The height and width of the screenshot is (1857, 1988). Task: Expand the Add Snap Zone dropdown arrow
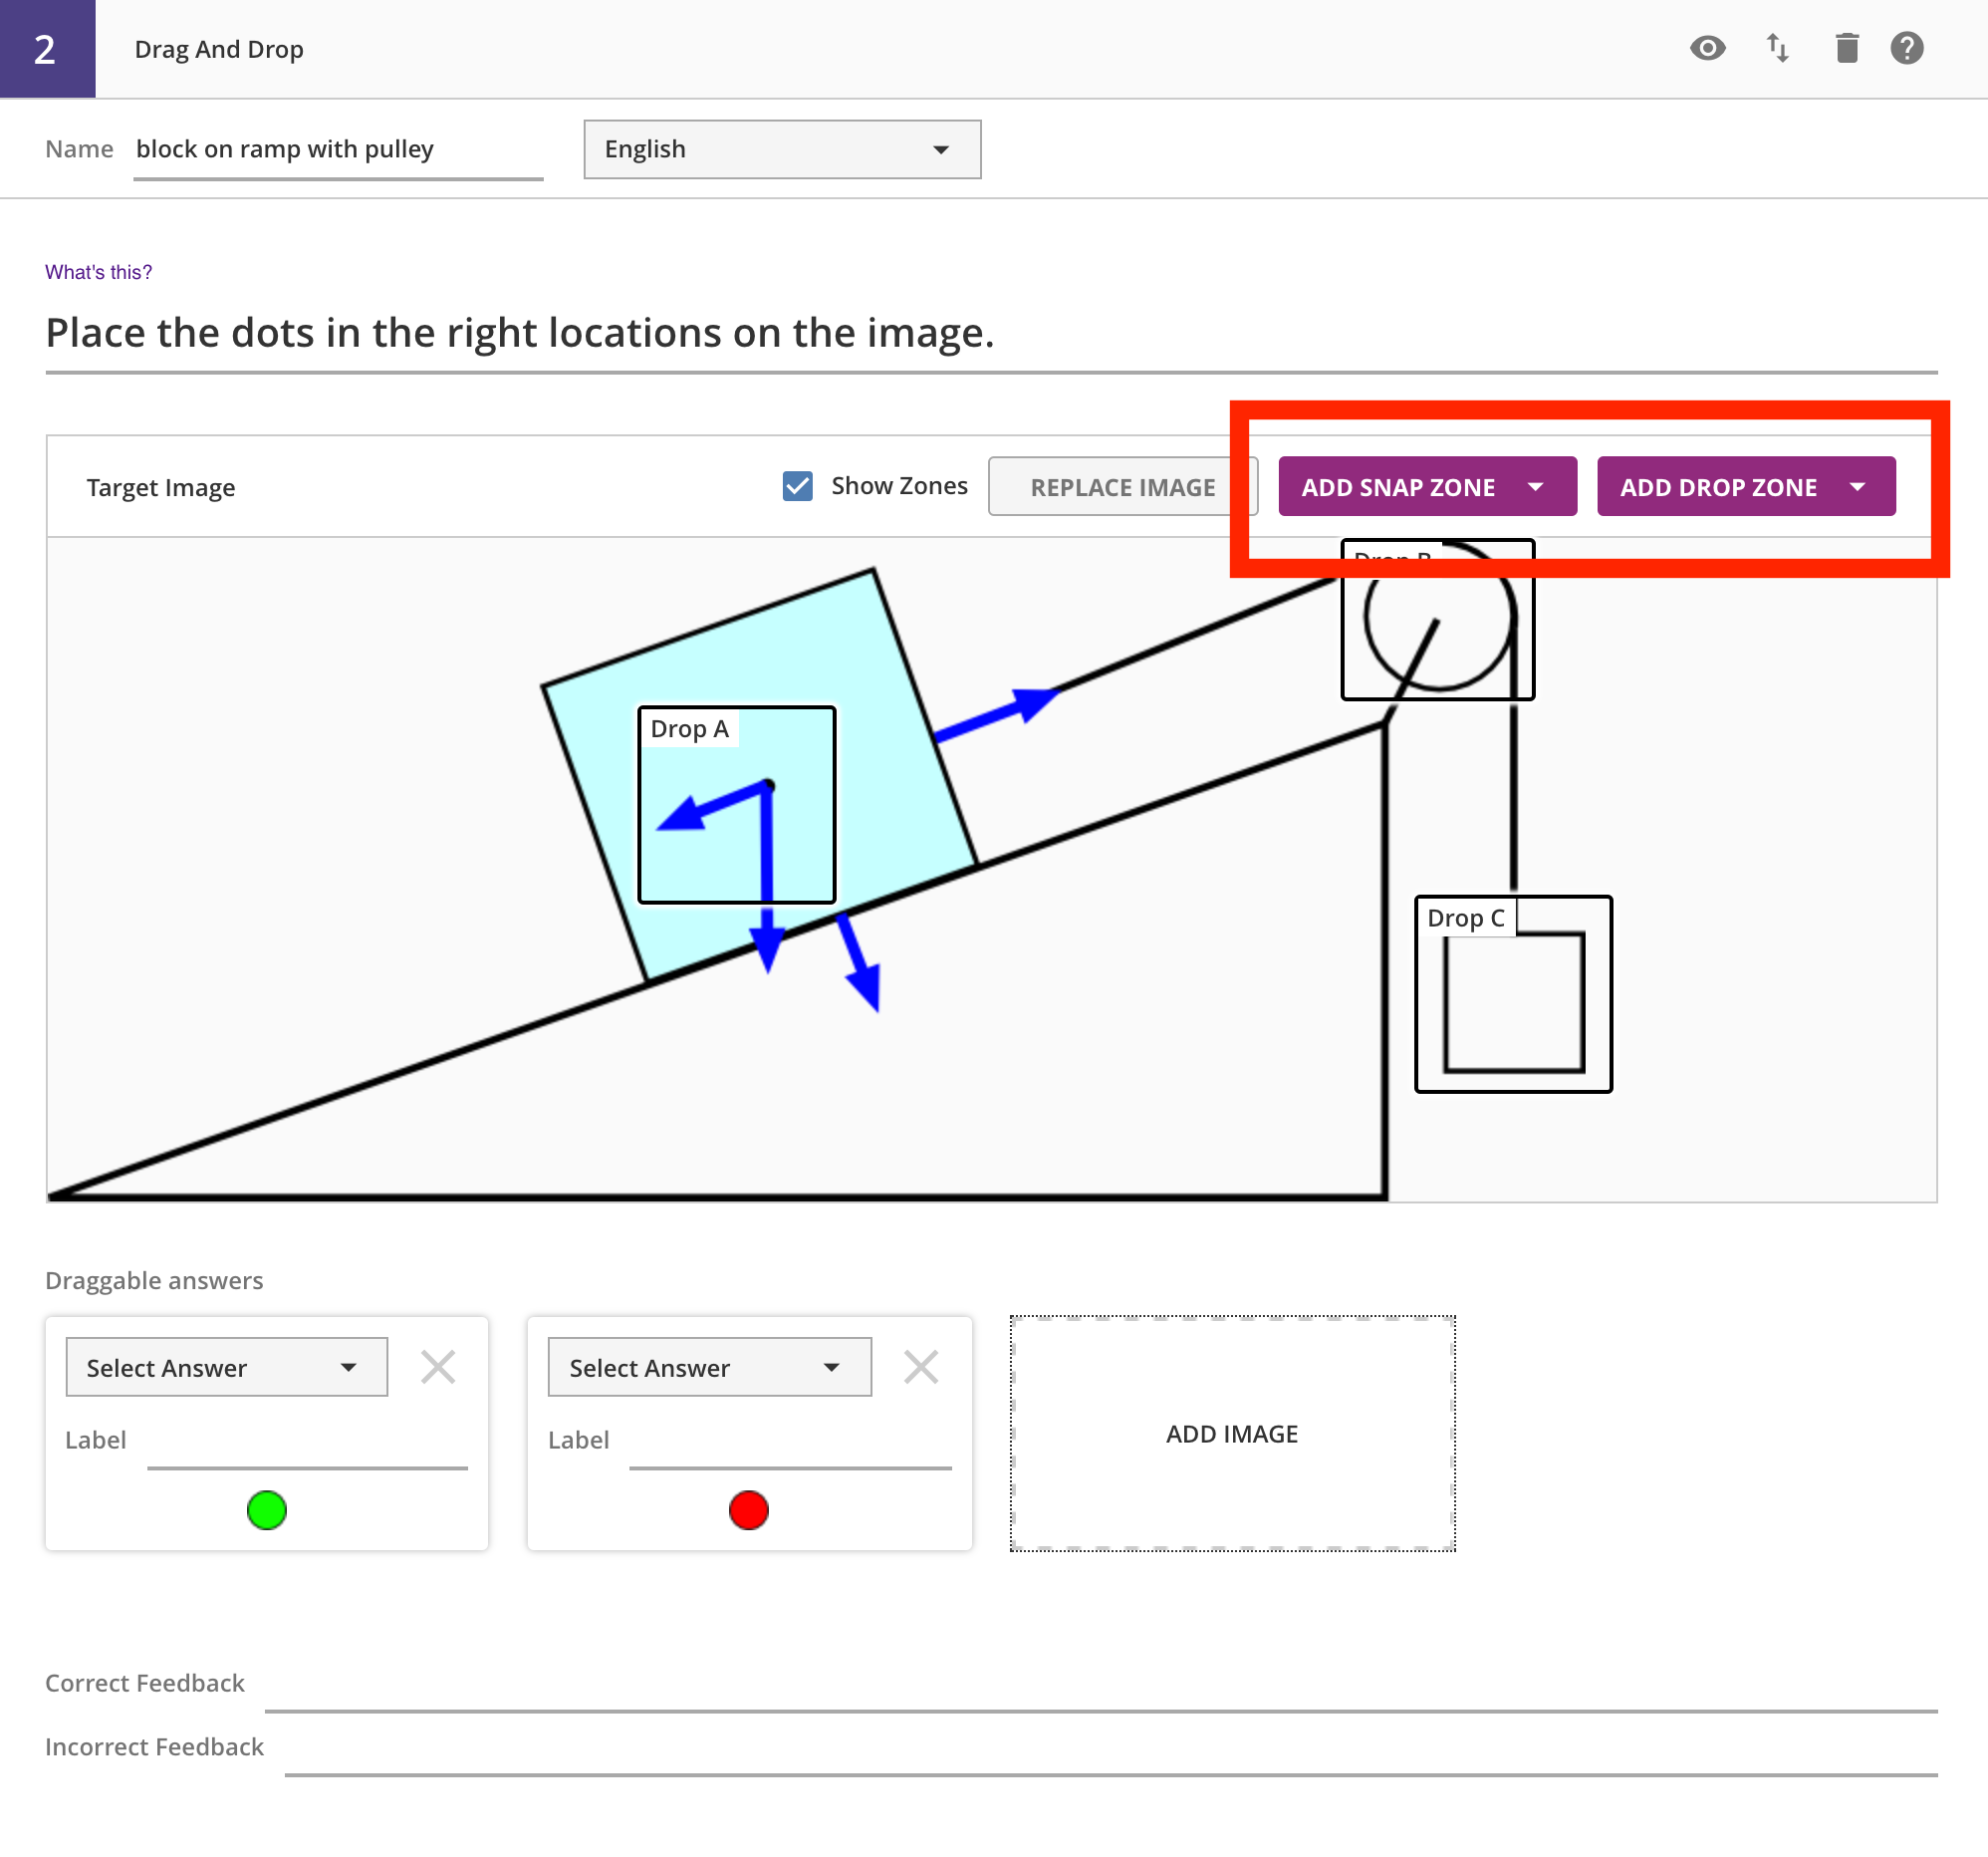pos(1536,487)
